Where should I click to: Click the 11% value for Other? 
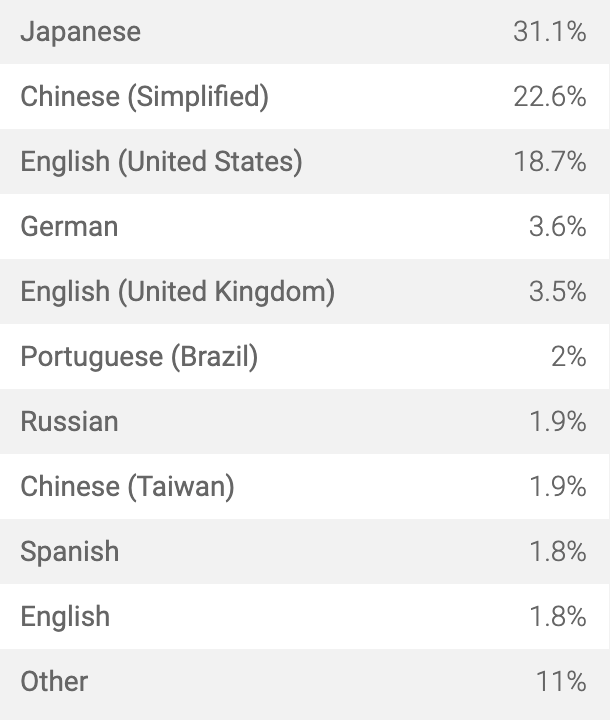[x=561, y=681]
